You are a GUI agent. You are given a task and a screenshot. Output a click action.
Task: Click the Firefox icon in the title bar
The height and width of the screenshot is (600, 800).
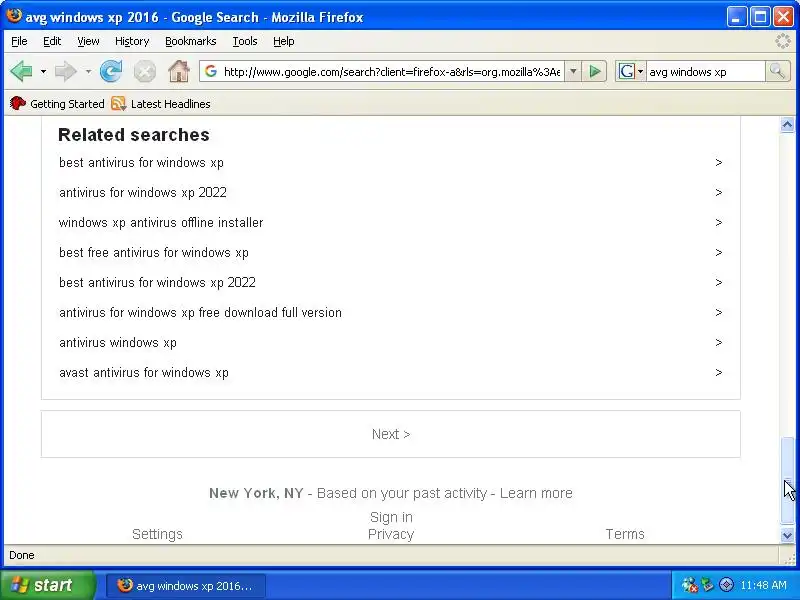tap(14, 16)
